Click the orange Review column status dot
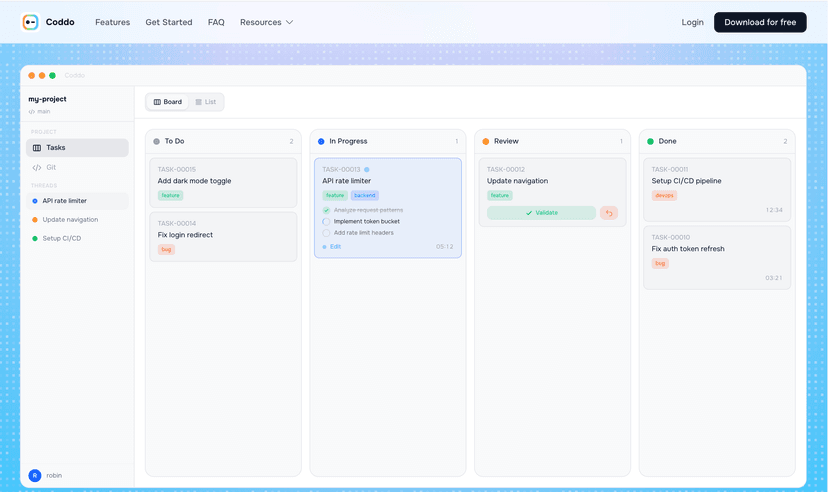Viewport: 828px width, 492px height. 486,142
